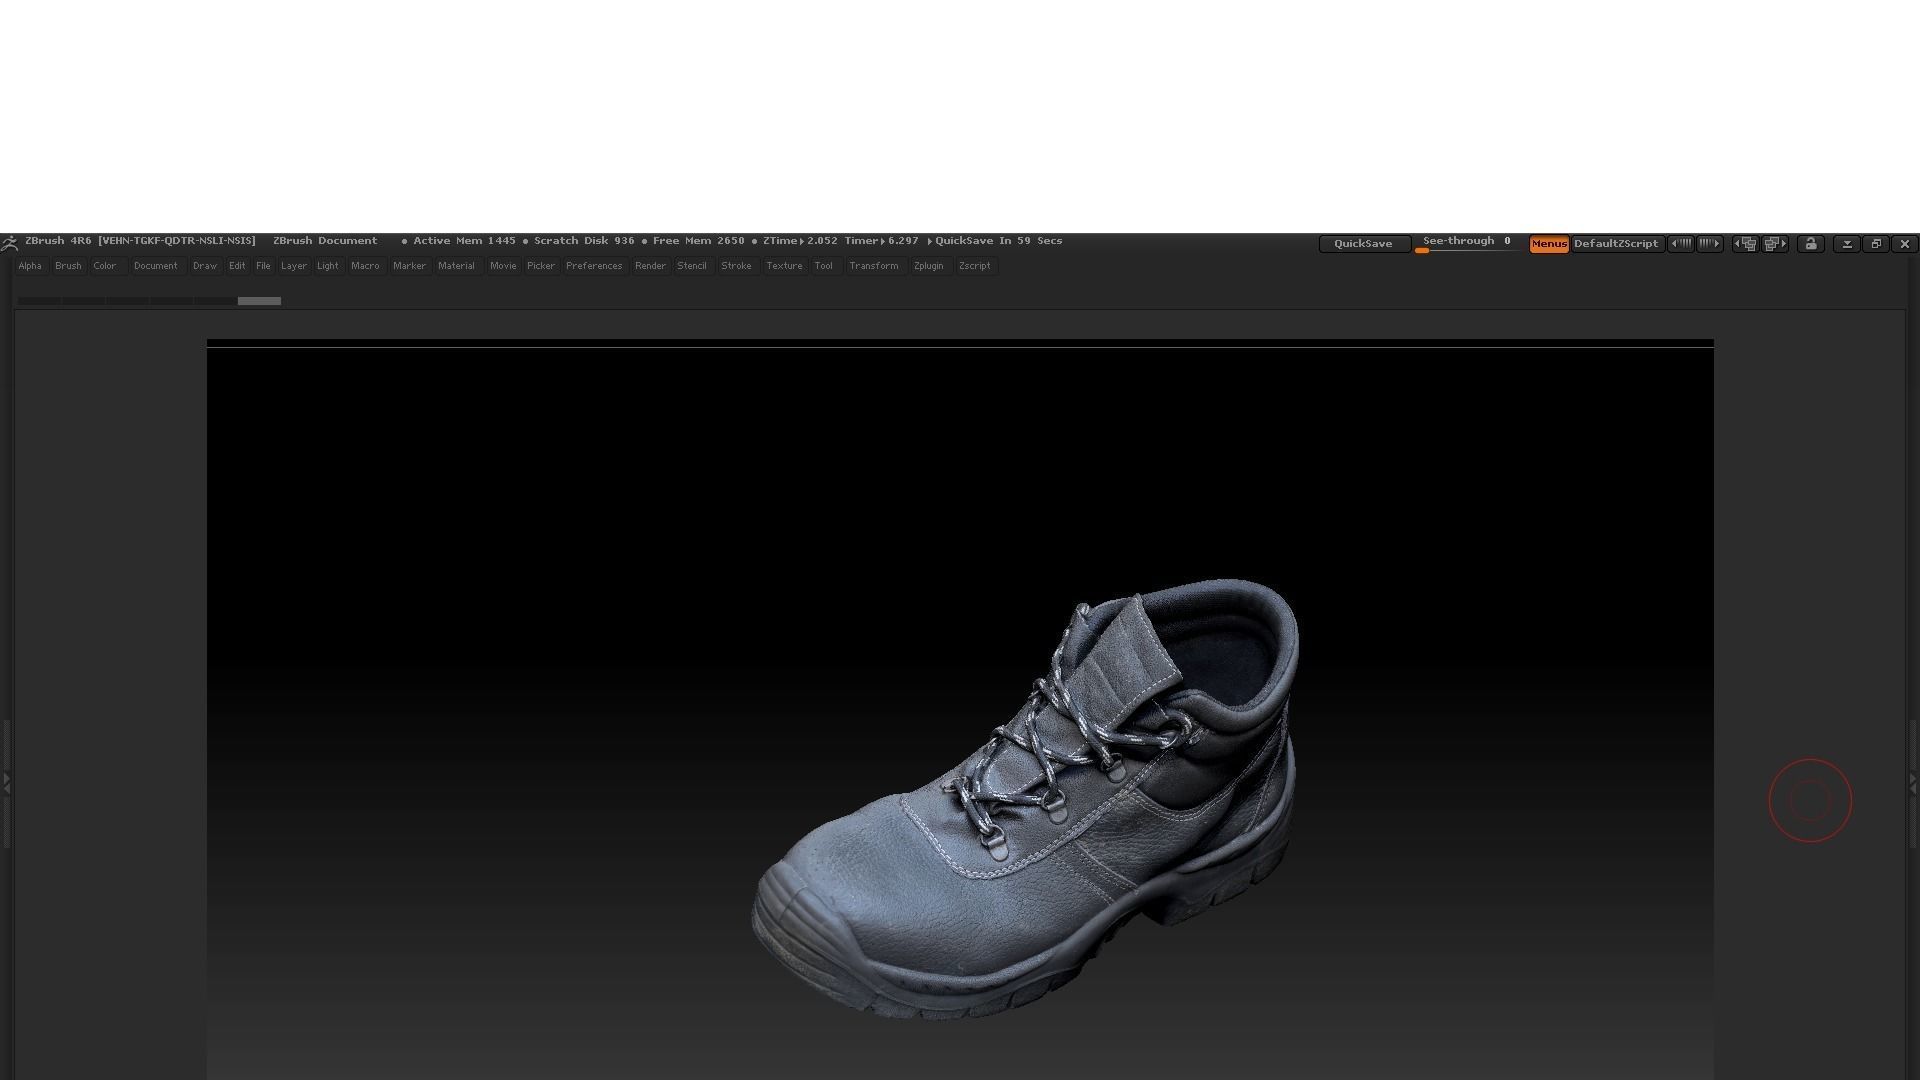Click the 'Free Mem 2650' status text
The width and height of the screenshot is (1920, 1080).
(698, 241)
